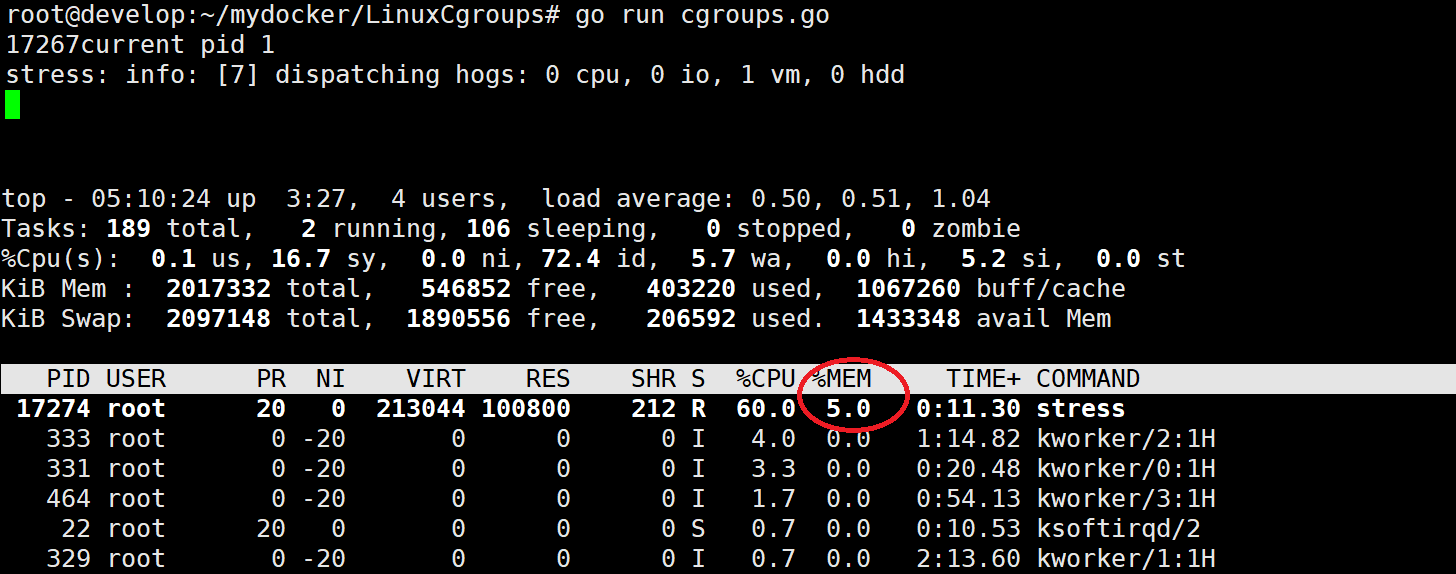Click the RES value 100800
This screenshot has height=574, width=1456.
click(x=525, y=409)
